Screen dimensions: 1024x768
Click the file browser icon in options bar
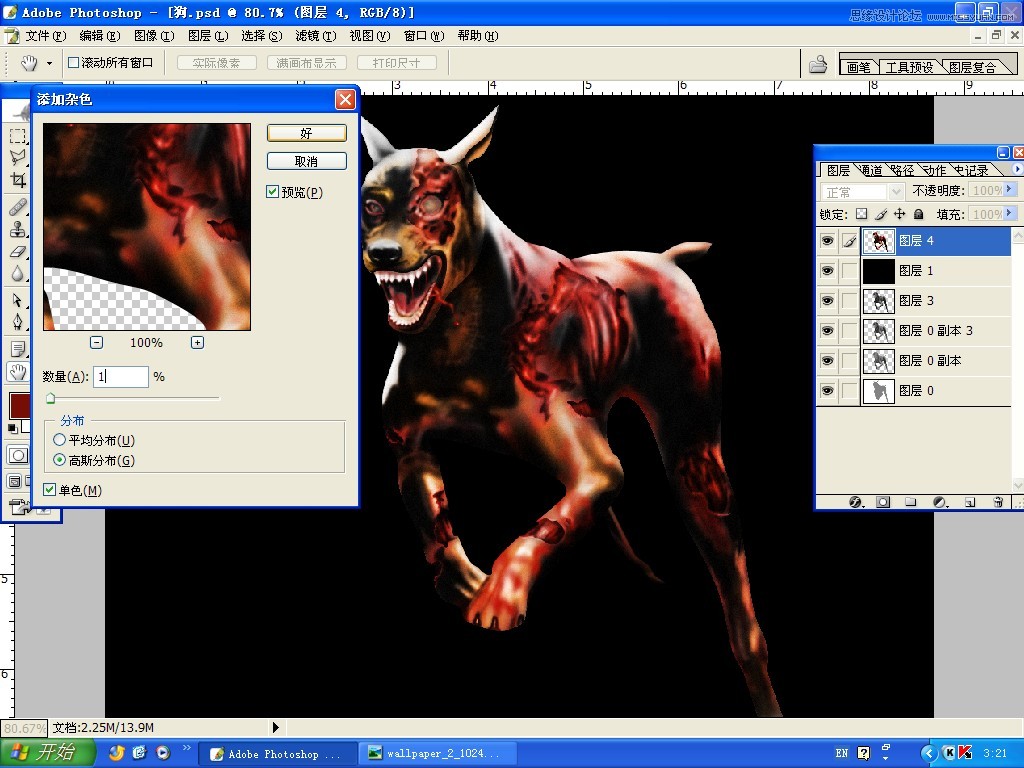pyautogui.click(x=818, y=64)
